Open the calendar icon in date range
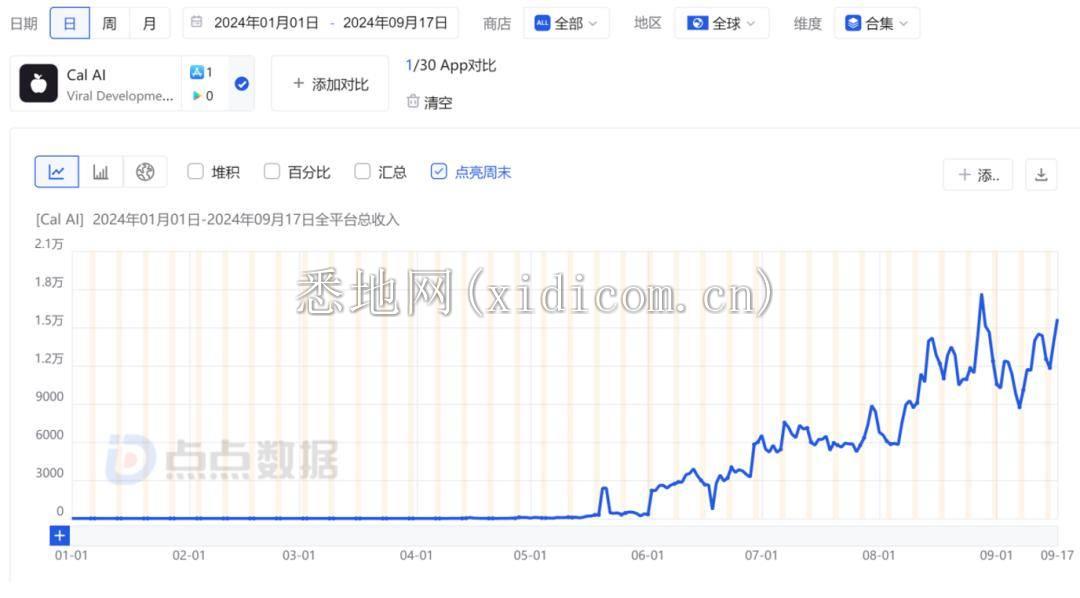The height and width of the screenshot is (598, 1080). (196, 22)
